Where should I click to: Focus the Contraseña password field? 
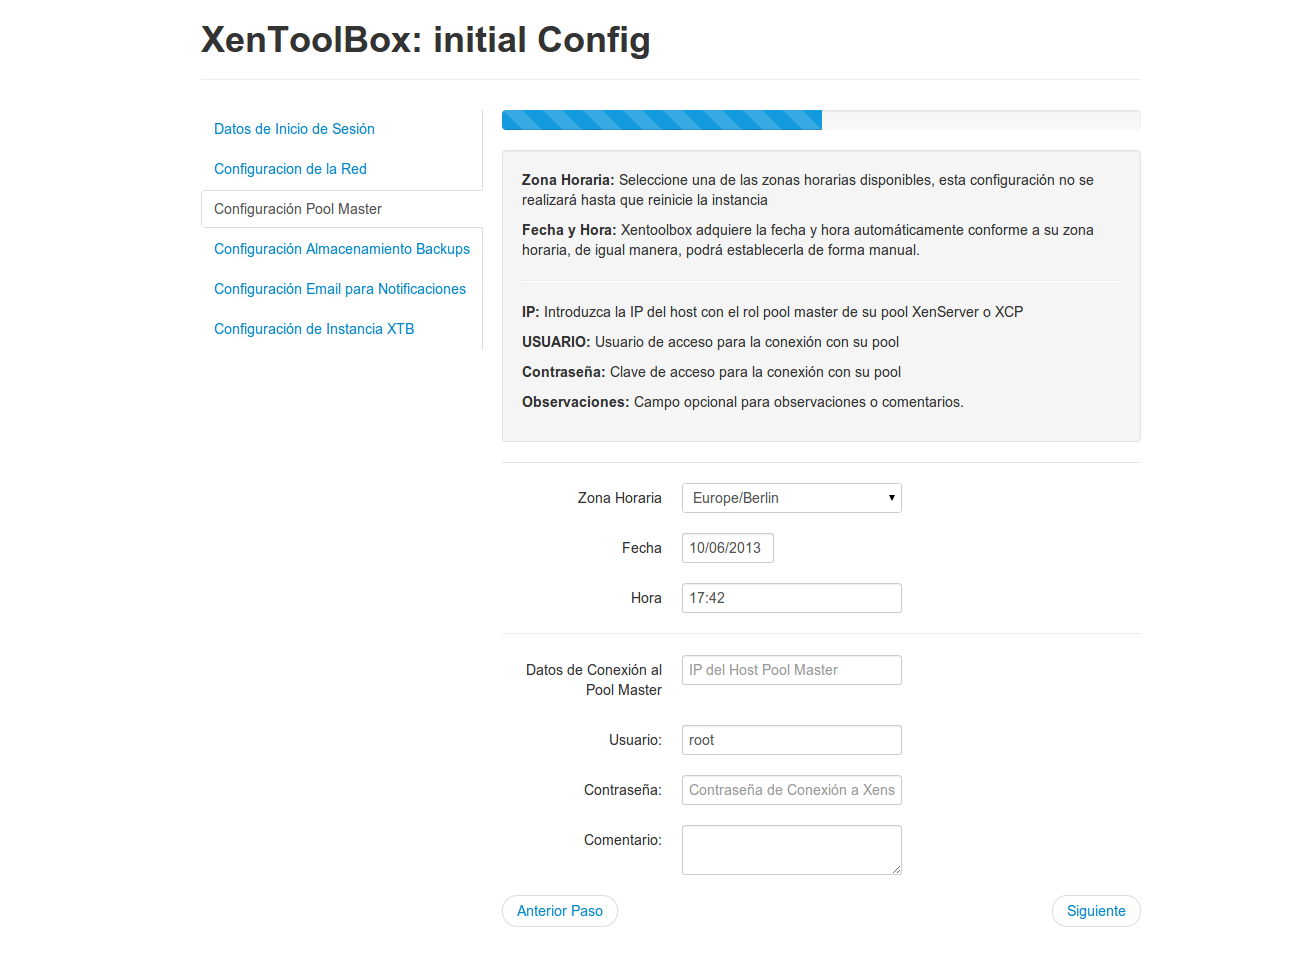click(791, 790)
